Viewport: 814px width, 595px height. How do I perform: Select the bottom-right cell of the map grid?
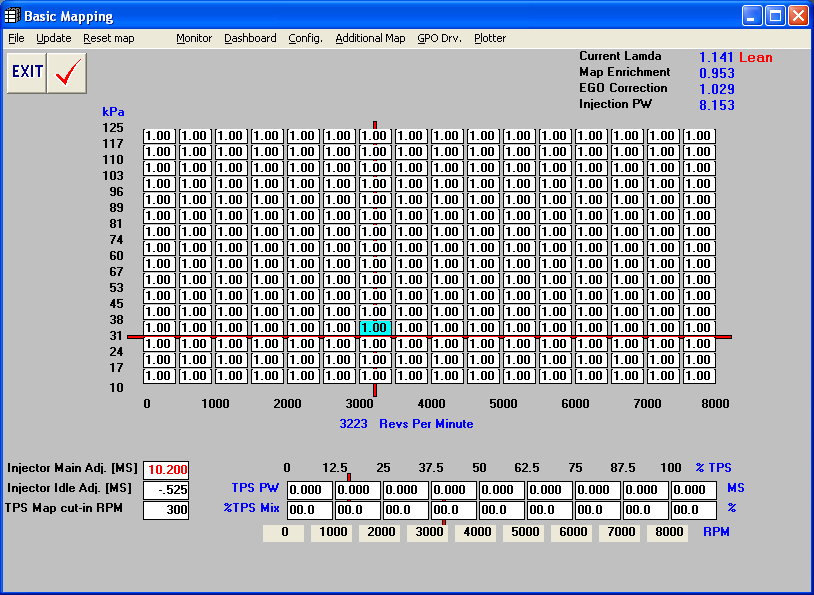699,376
